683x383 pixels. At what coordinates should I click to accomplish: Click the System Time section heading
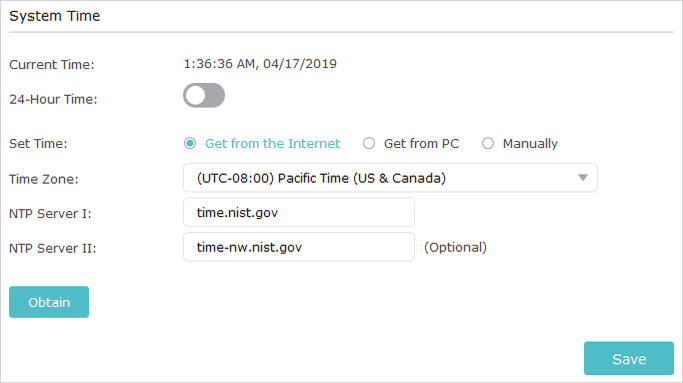(55, 16)
